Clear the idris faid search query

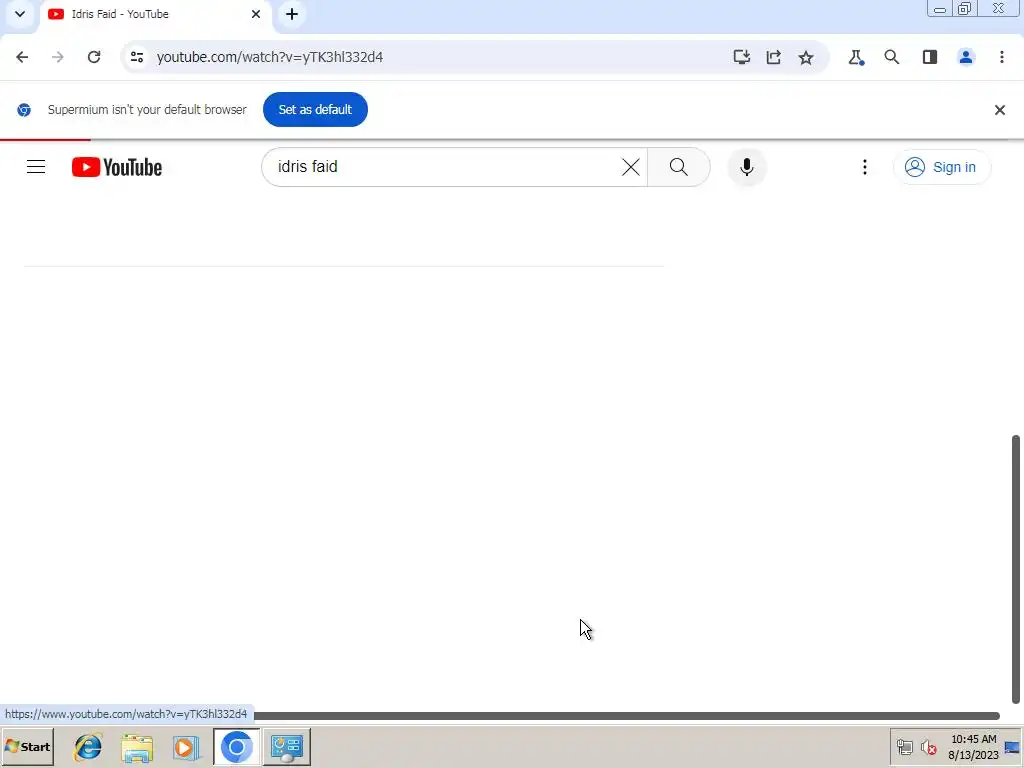point(631,167)
